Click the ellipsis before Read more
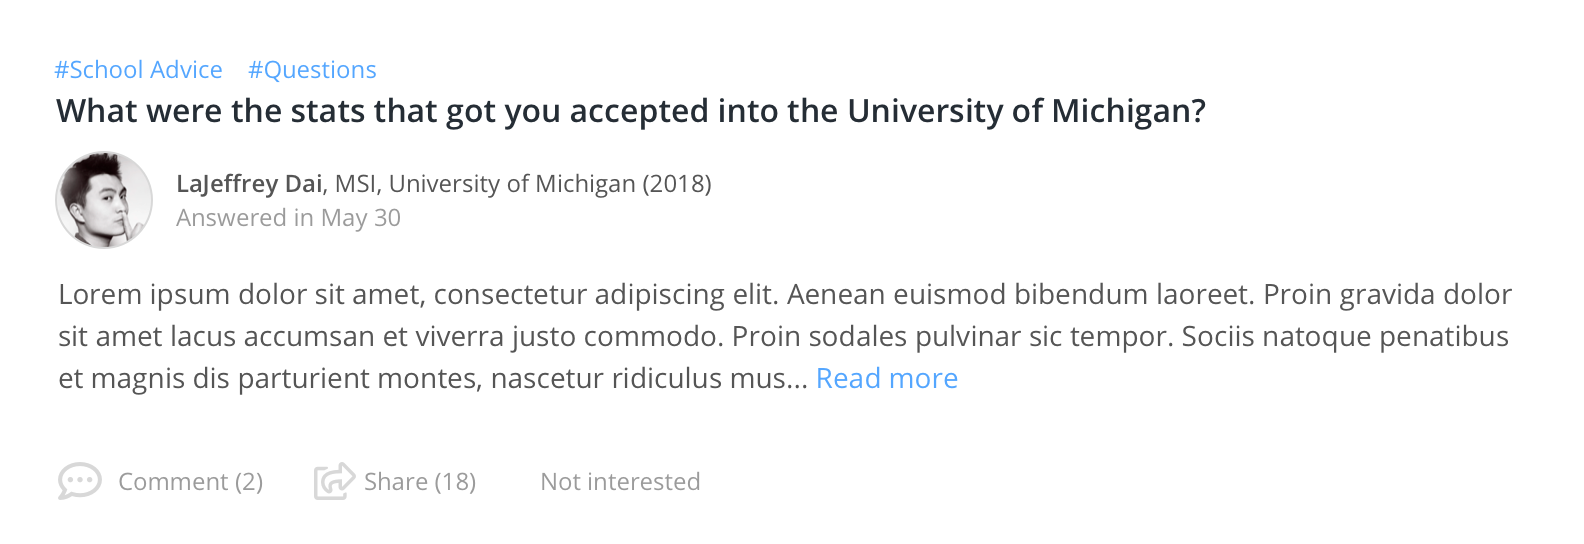The height and width of the screenshot is (544, 1584). coord(798,382)
